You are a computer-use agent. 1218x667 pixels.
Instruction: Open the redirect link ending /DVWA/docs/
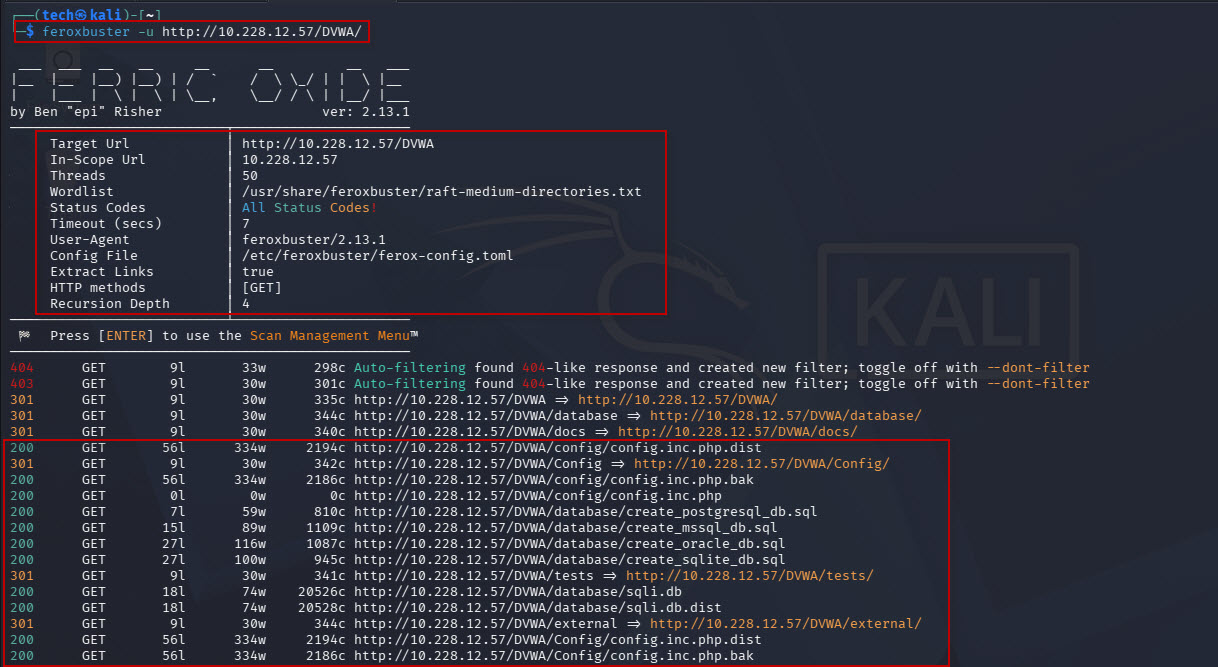(738, 432)
